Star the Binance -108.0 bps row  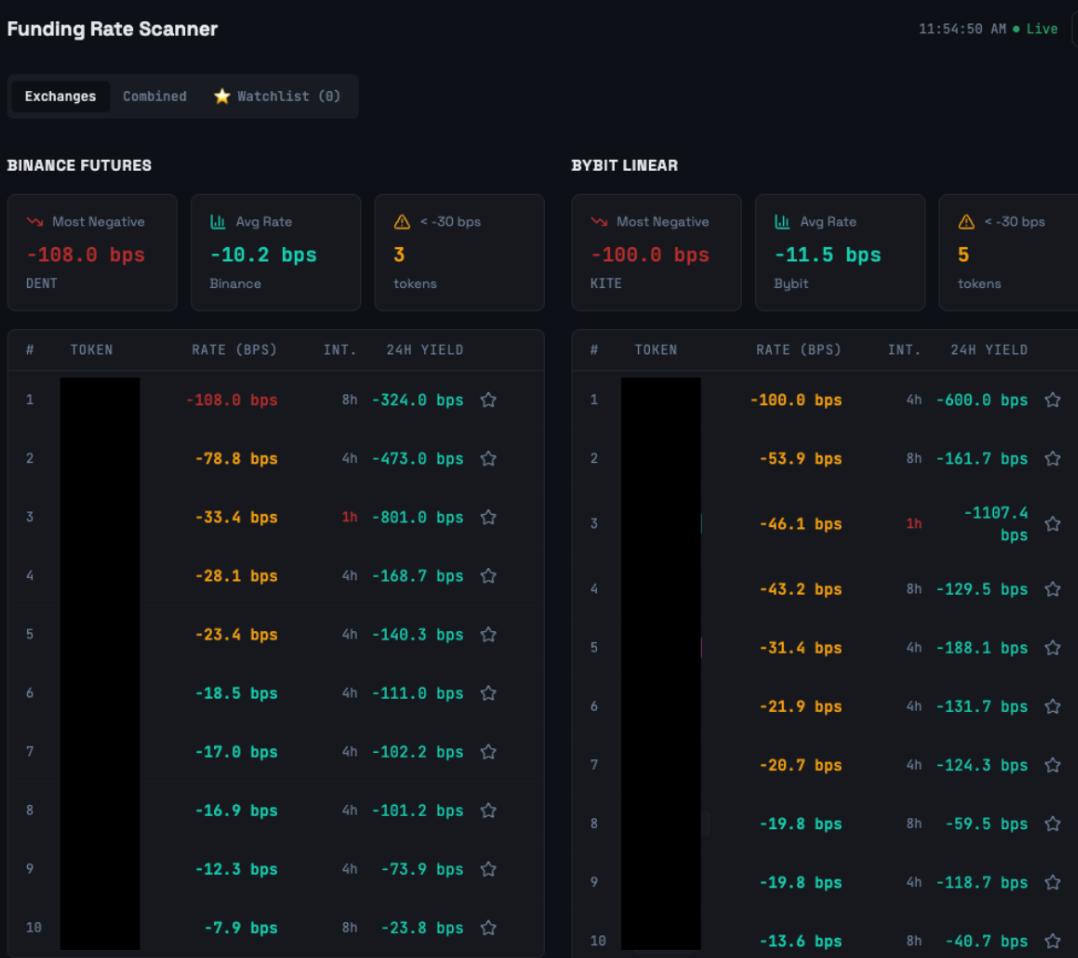coord(488,400)
